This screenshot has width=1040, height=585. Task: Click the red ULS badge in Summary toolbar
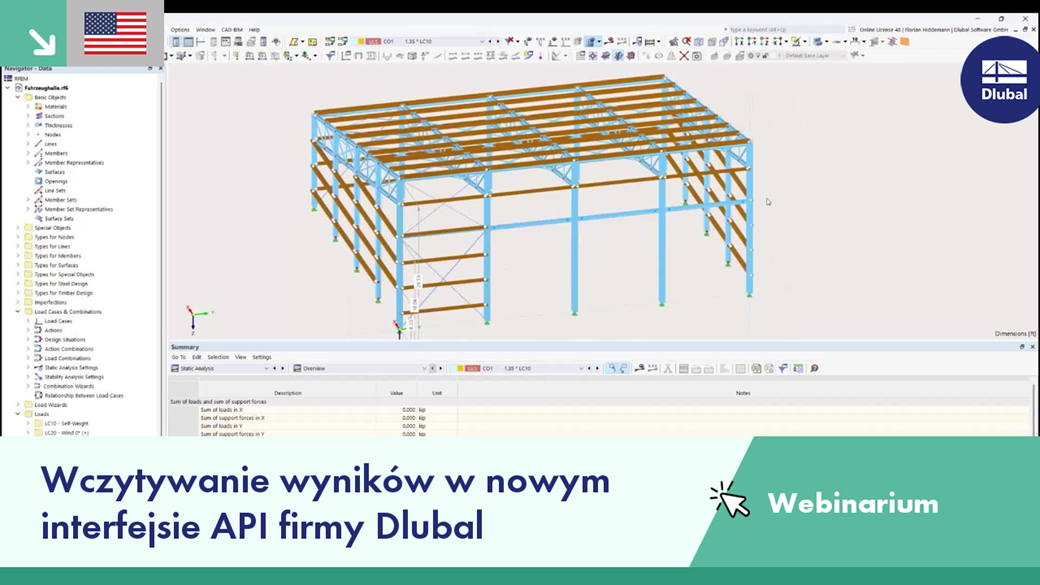tap(472, 368)
